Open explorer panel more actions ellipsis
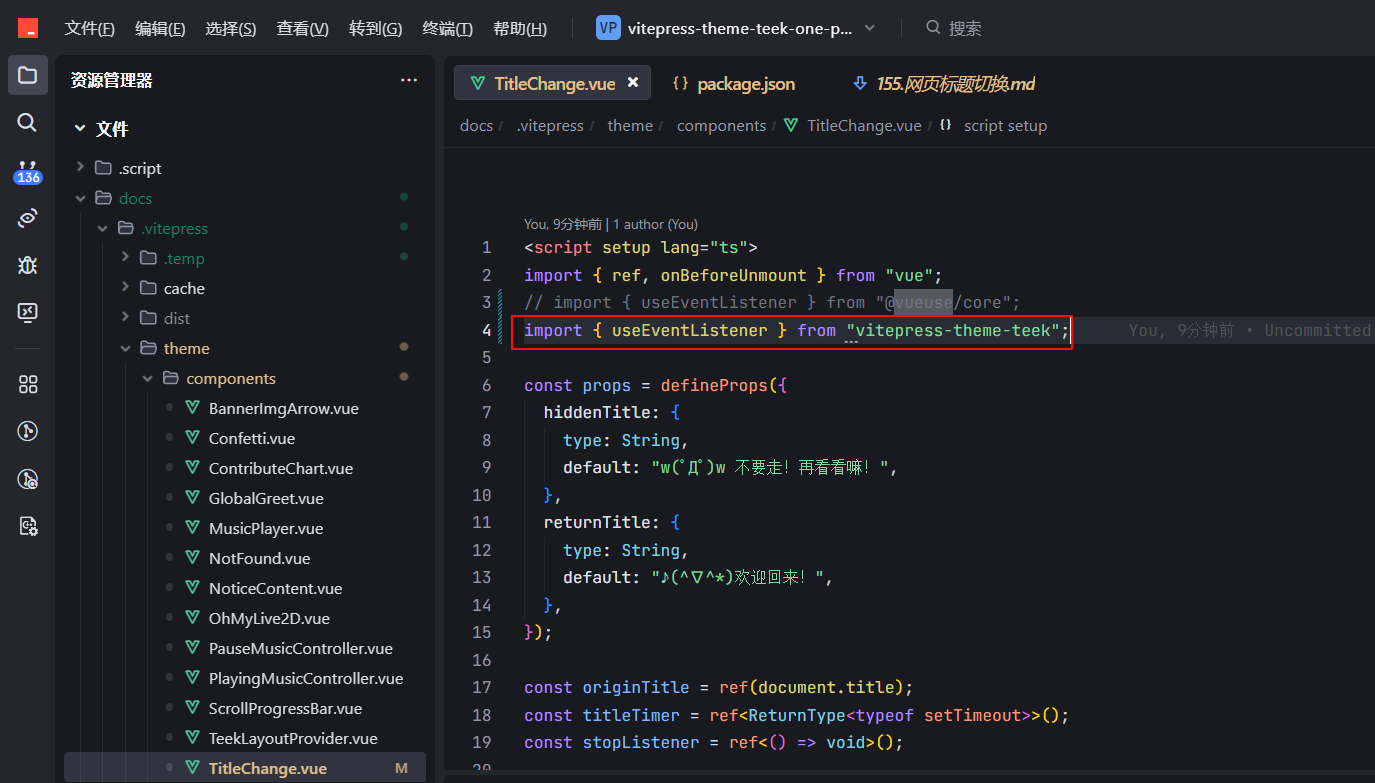Screen dimensions: 1375x783 [409, 80]
